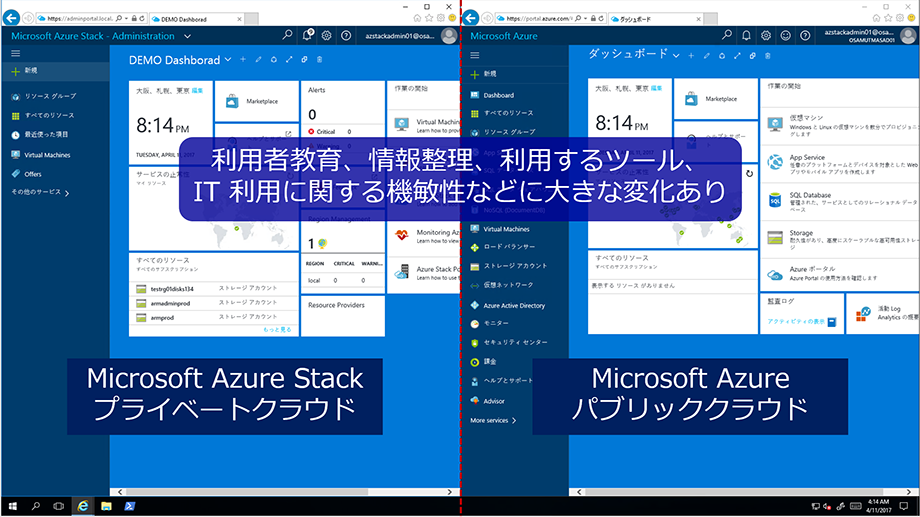Edit DEMO Dashboard with pencil icon
Image resolution: width=920 pixels, height=517 pixels.
coord(258,59)
